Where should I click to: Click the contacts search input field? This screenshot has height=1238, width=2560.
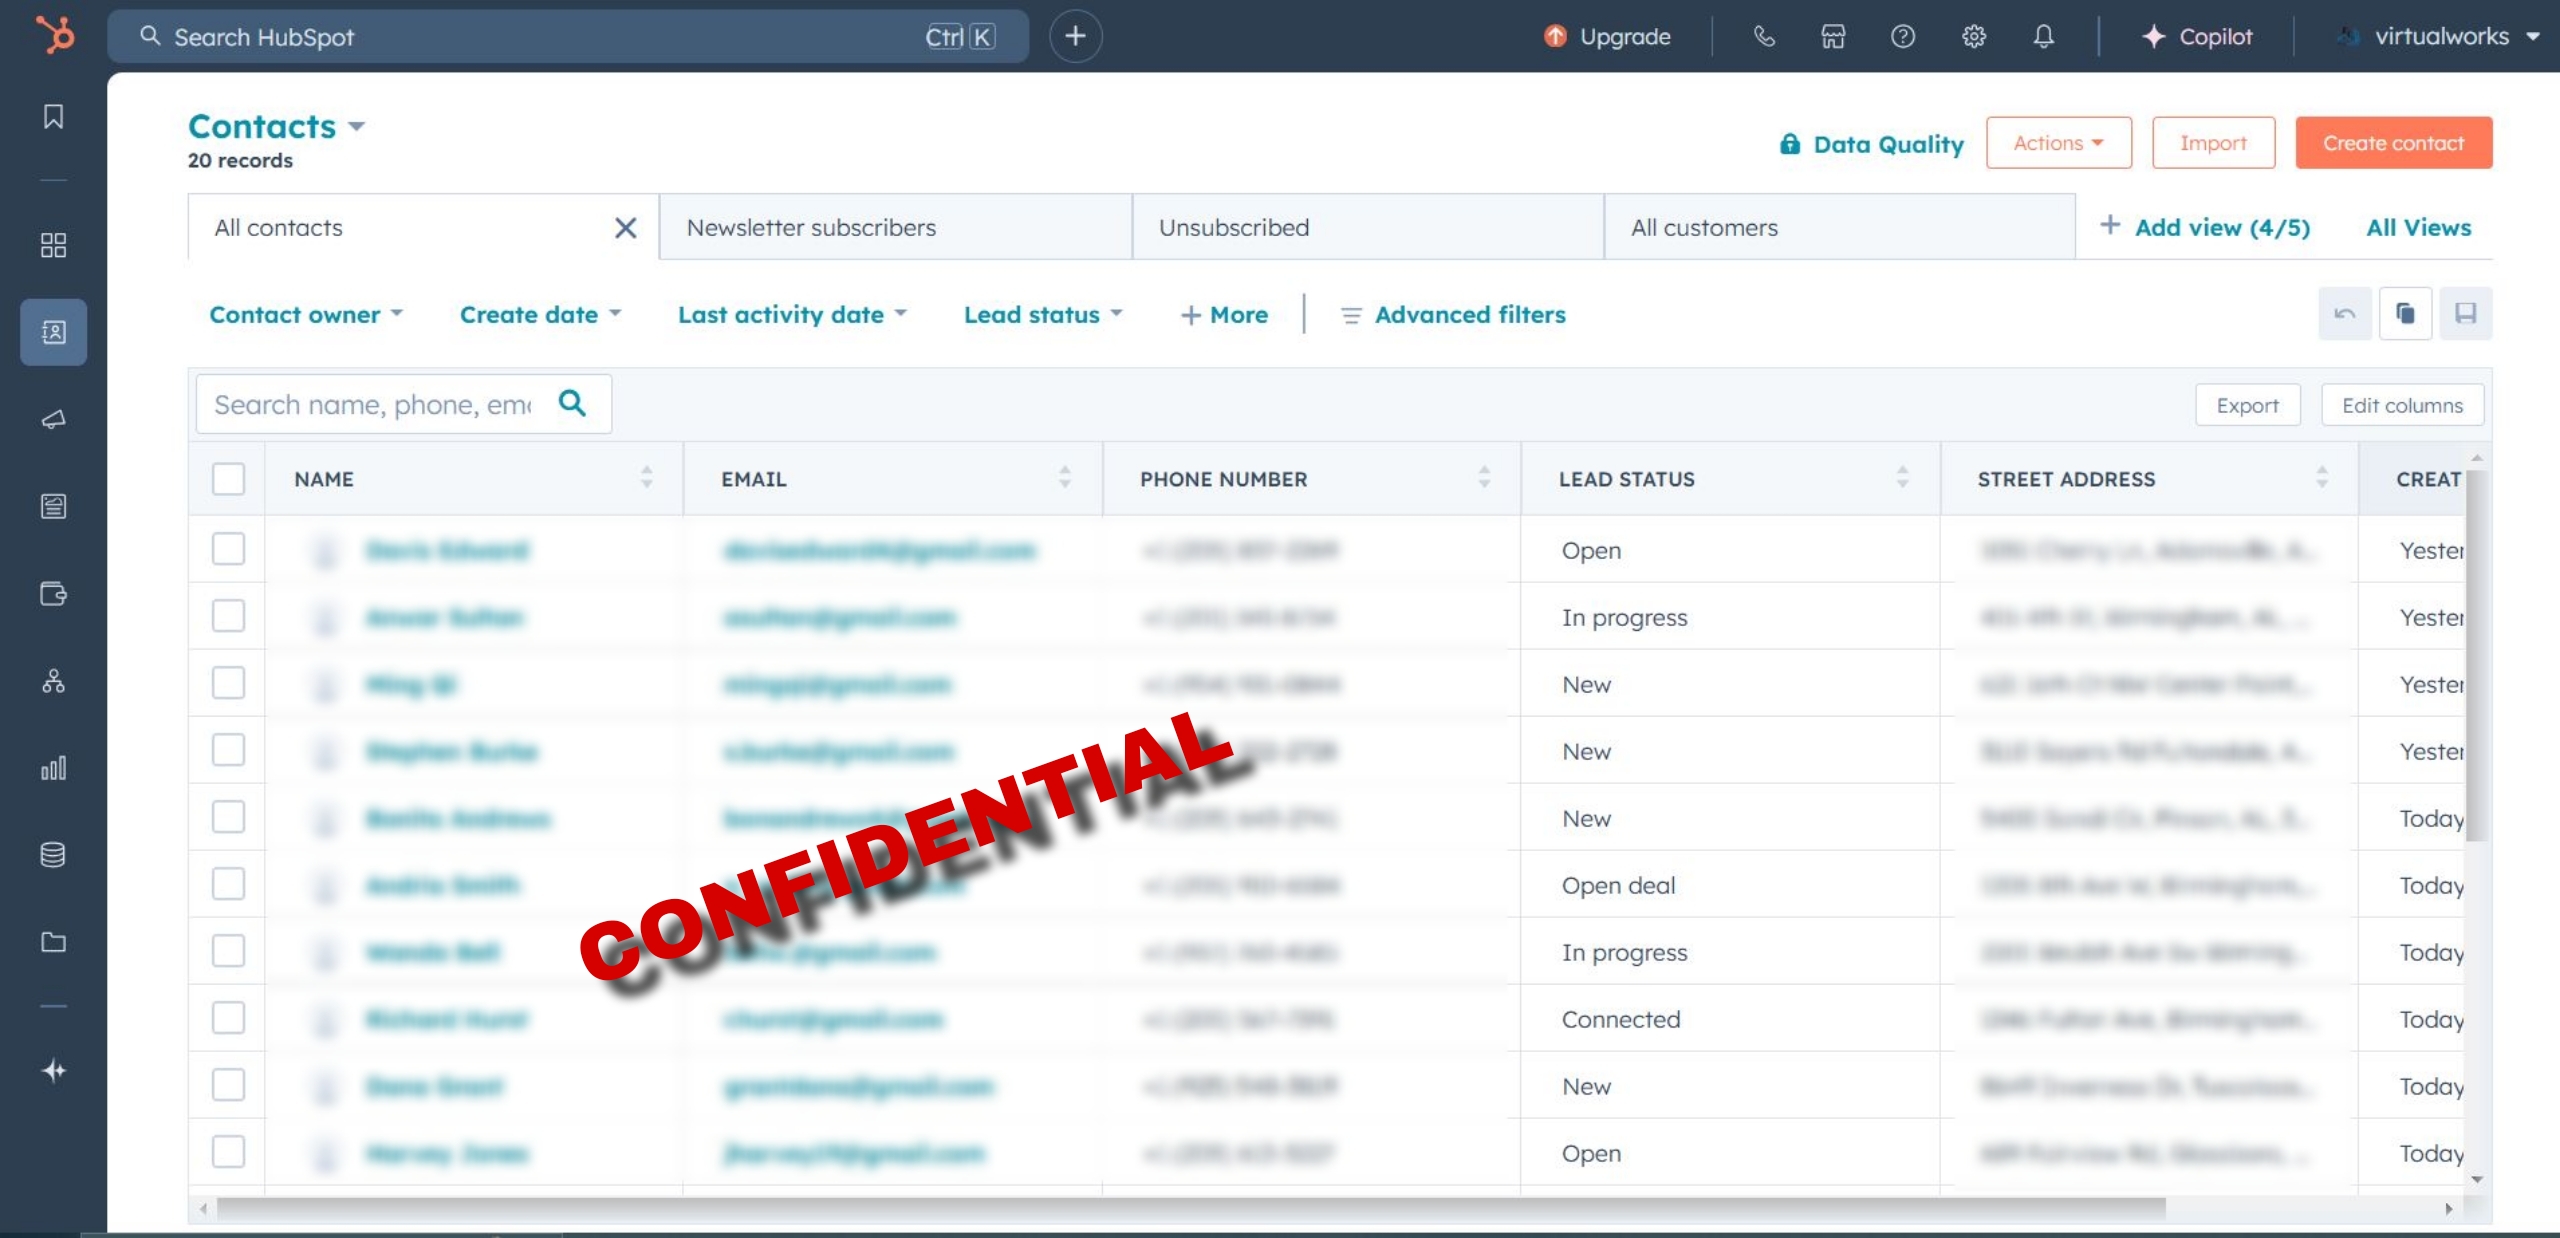coord(375,404)
